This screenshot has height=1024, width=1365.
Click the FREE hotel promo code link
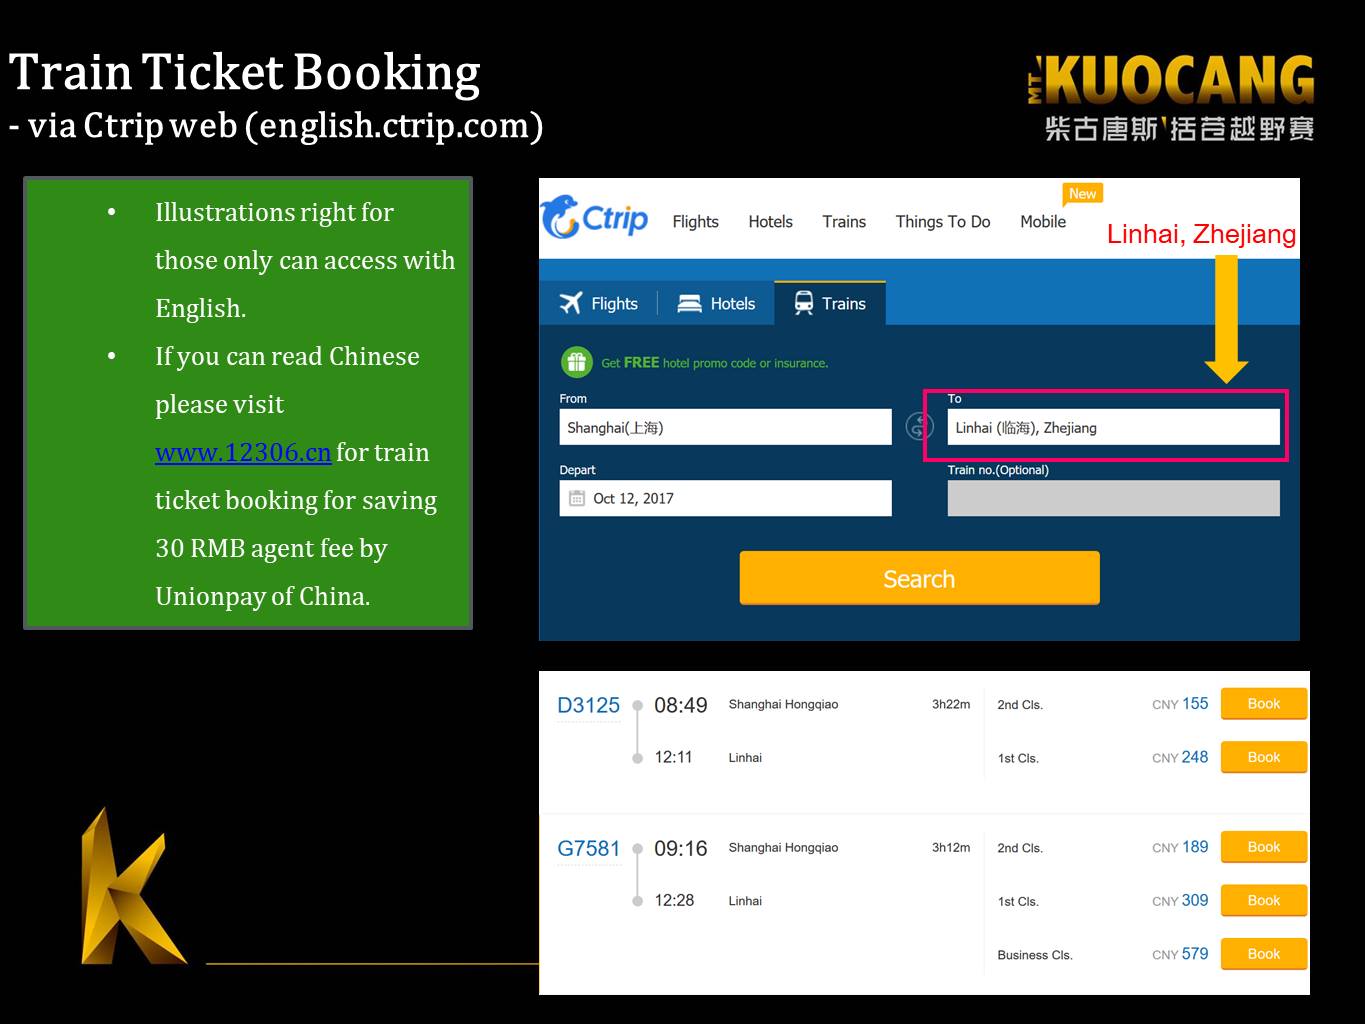point(714,363)
